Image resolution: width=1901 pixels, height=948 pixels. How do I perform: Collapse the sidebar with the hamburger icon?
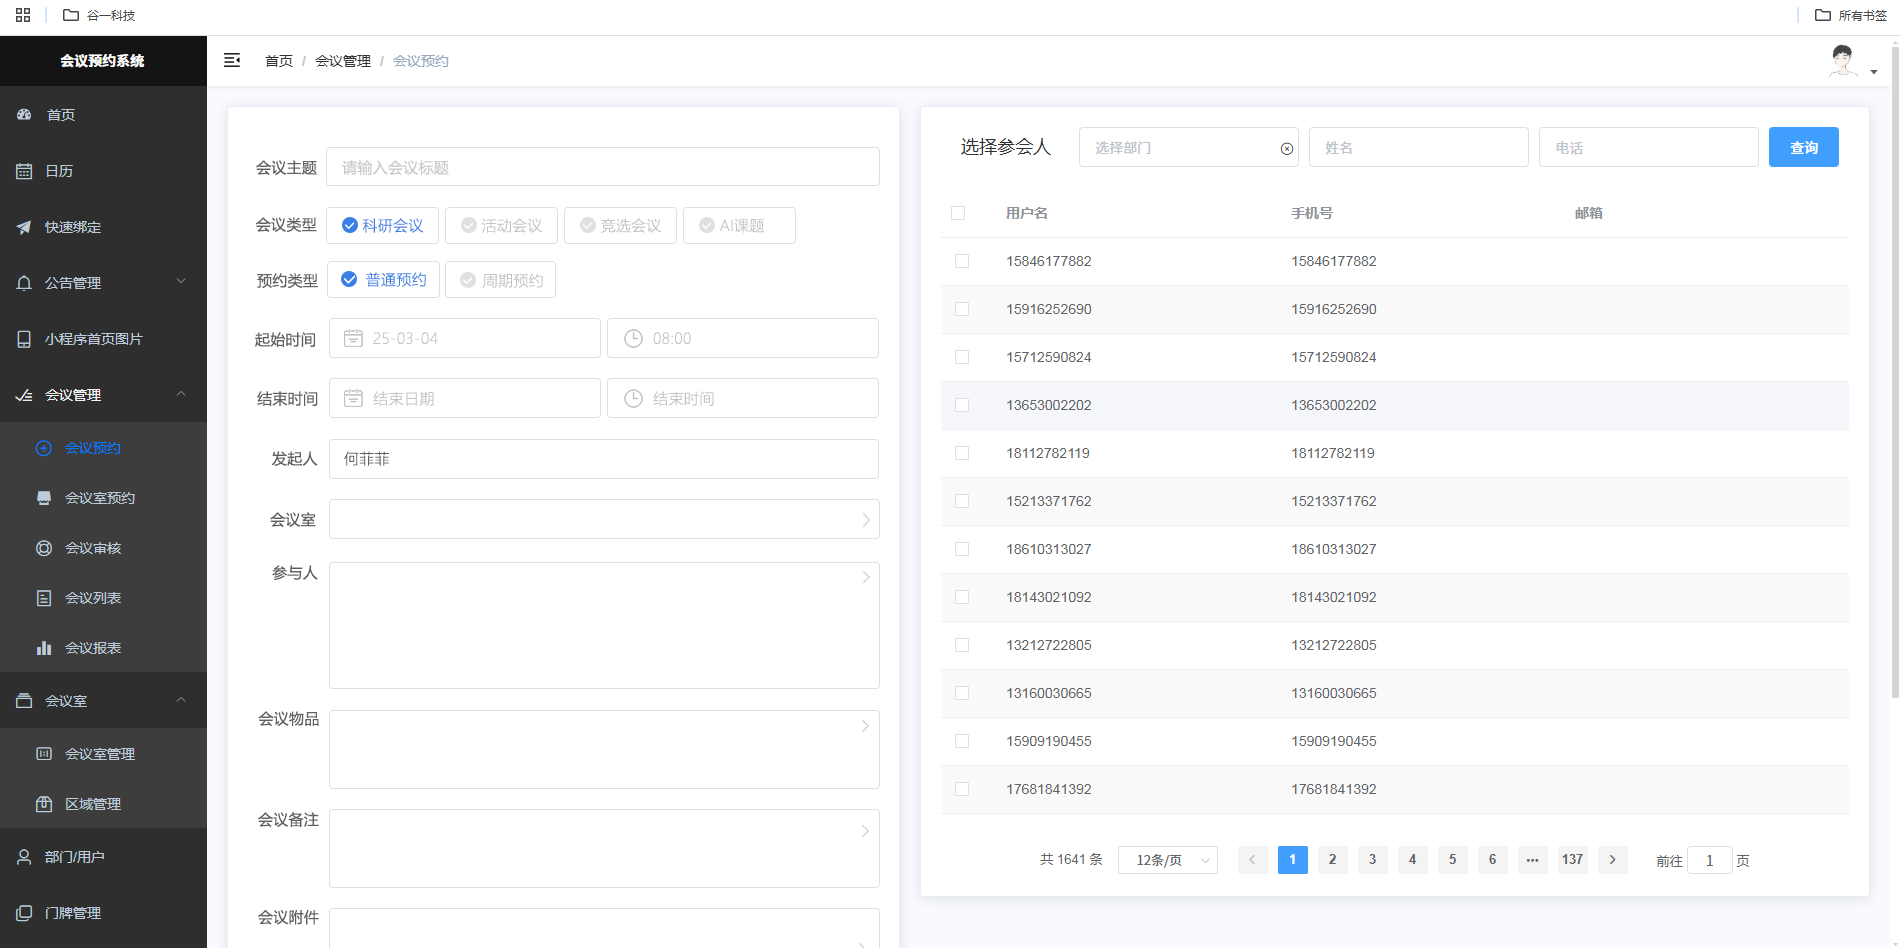(x=232, y=60)
